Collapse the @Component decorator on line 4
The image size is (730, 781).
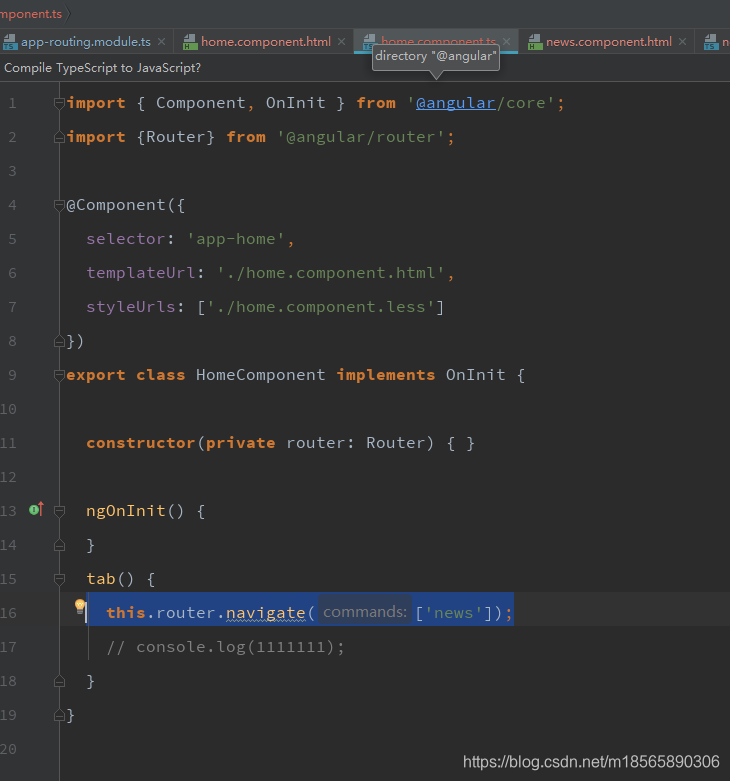click(x=59, y=205)
